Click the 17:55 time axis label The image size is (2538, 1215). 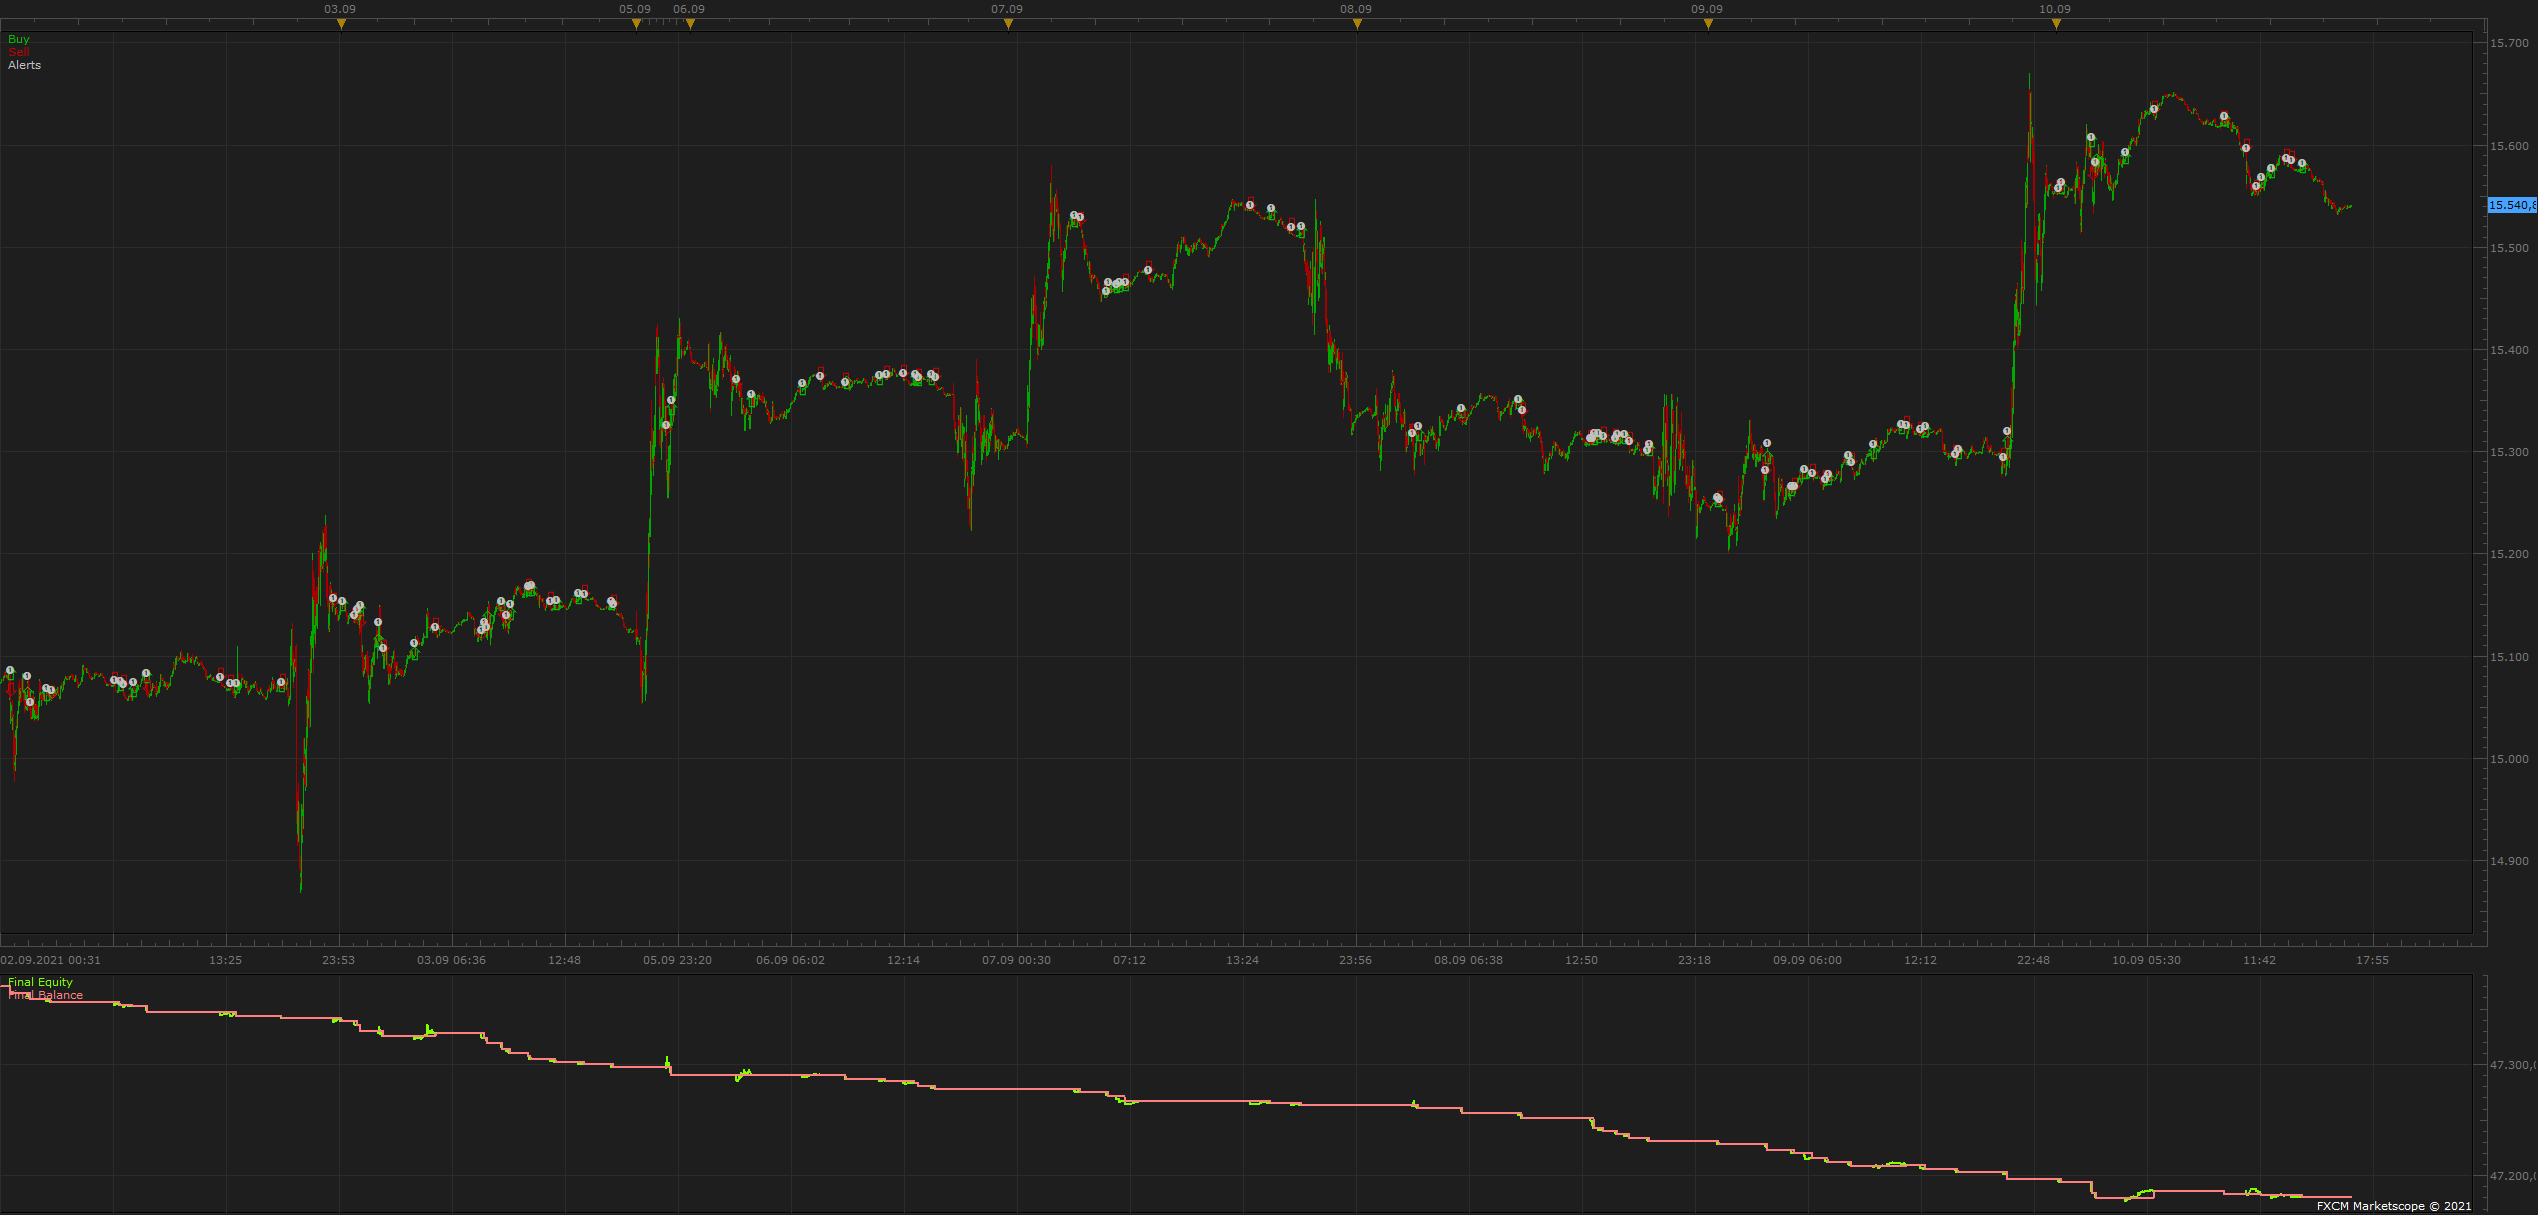tap(2373, 960)
